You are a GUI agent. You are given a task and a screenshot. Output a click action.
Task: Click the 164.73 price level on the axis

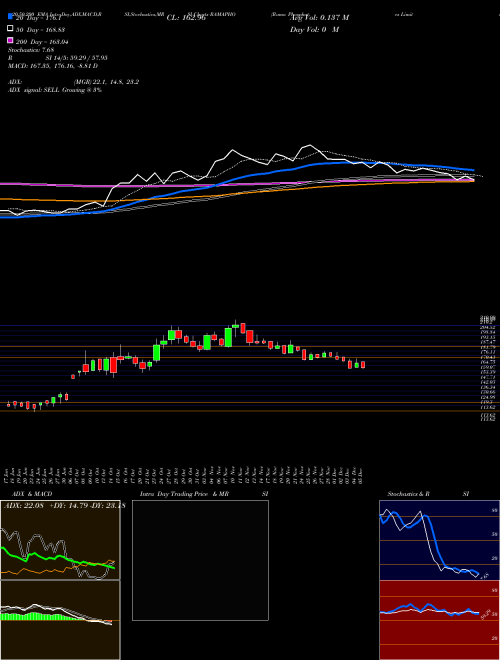click(x=487, y=362)
